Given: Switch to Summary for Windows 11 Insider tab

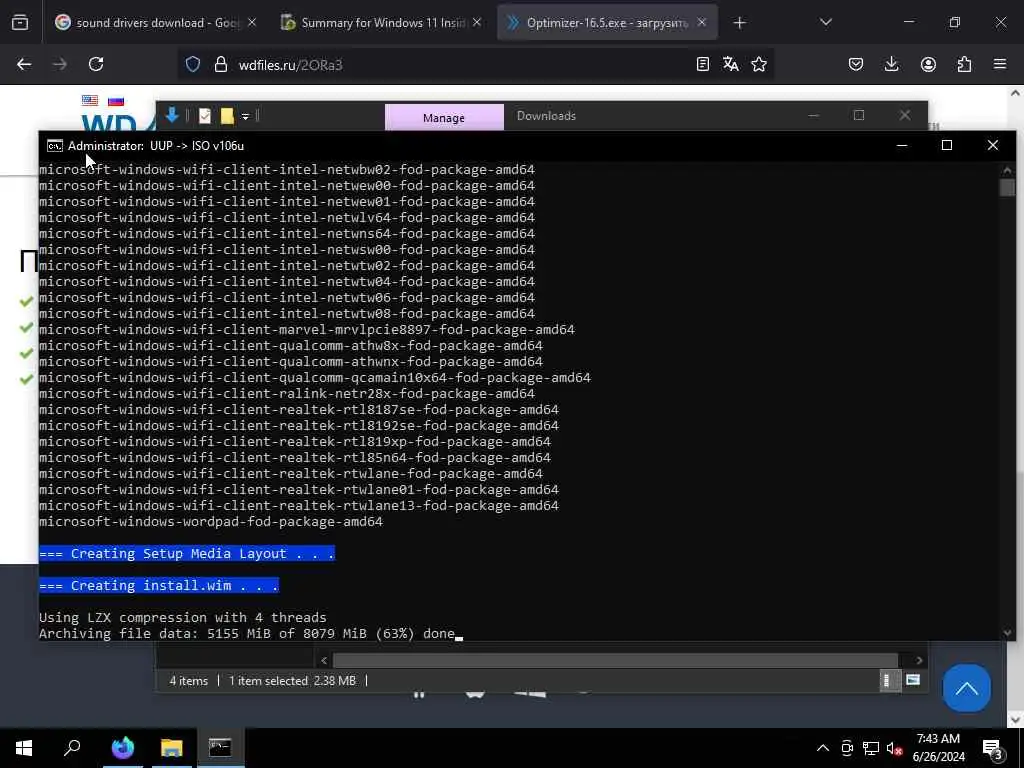Looking at the screenshot, I should (381, 23).
